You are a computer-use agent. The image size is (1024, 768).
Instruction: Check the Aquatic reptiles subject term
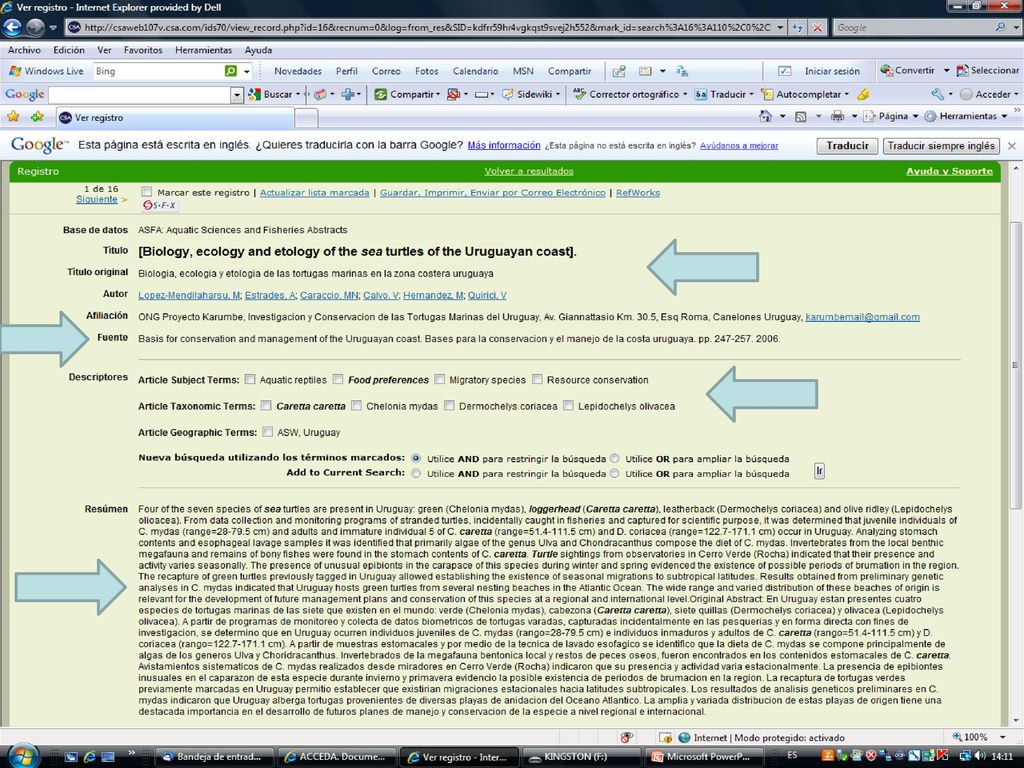(250, 379)
